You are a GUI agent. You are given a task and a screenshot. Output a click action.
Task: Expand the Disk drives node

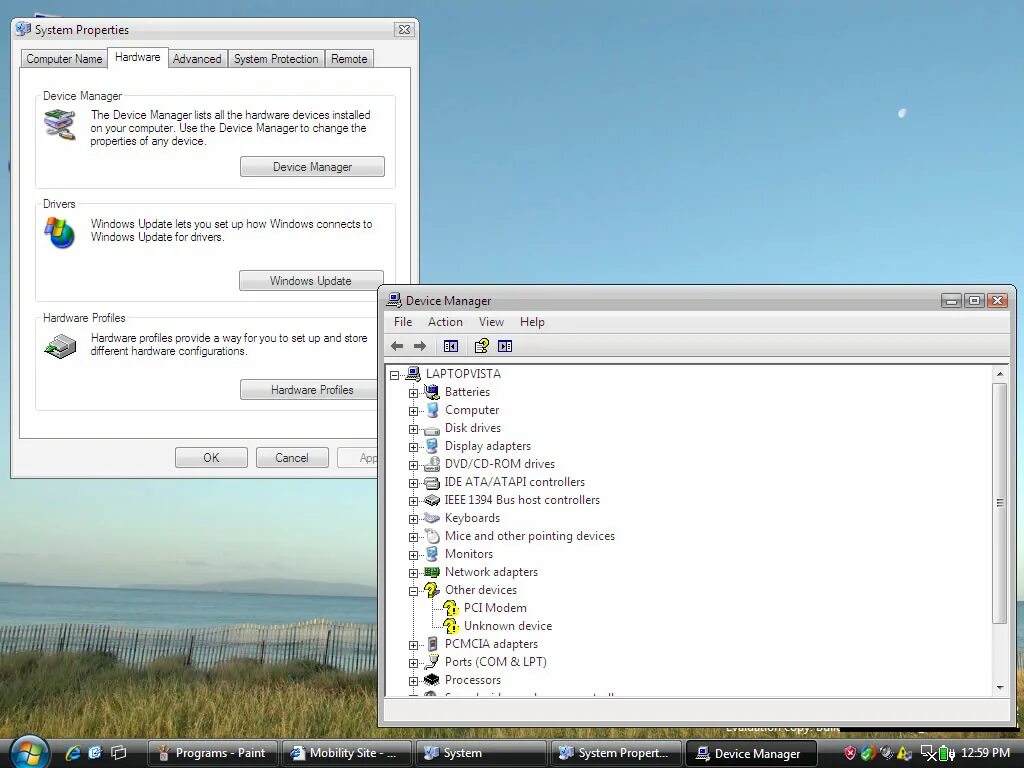413,429
